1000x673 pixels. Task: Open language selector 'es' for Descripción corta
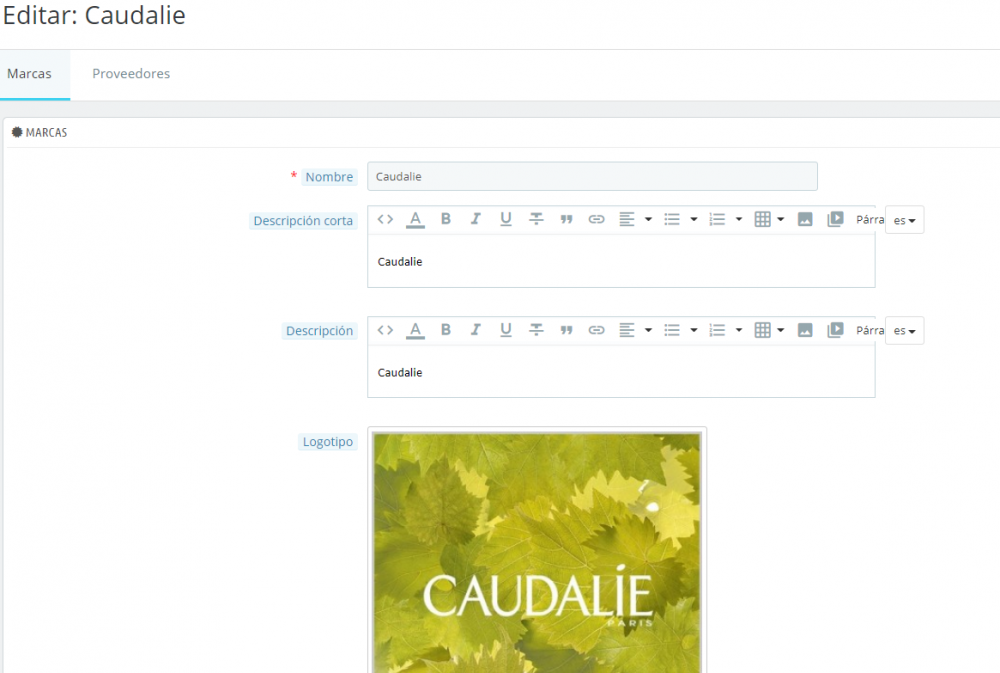coord(904,220)
